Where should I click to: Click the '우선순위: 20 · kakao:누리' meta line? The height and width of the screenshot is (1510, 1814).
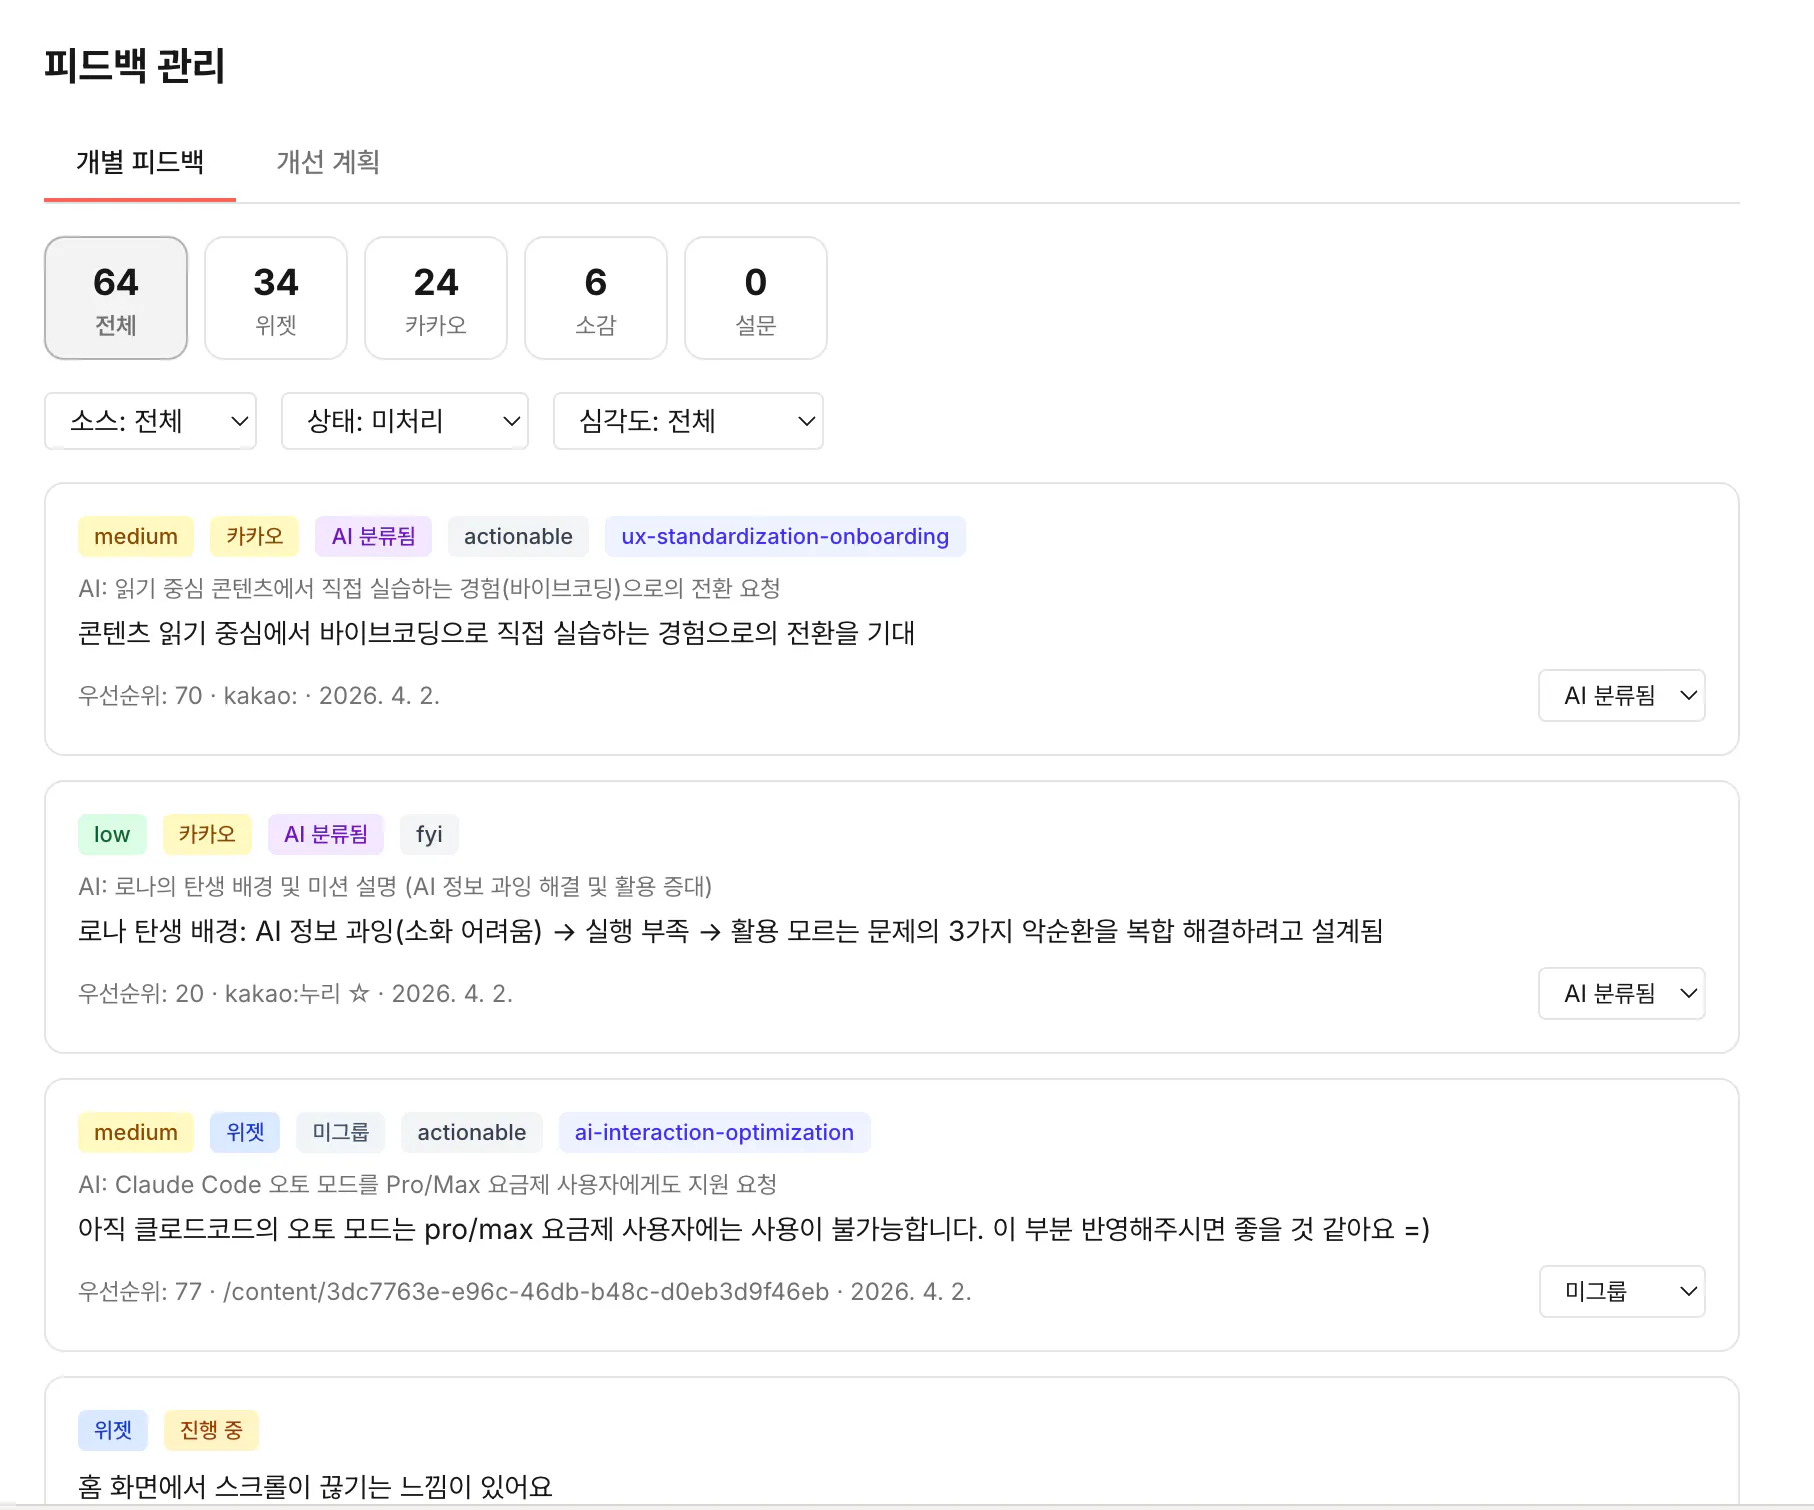pyautogui.click(x=296, y=994)
